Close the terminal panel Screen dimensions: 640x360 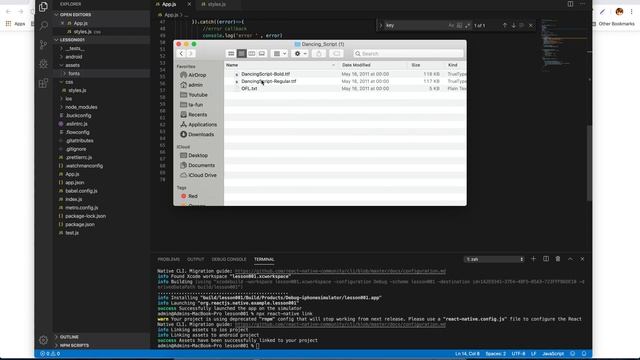[x=582, y=259]
